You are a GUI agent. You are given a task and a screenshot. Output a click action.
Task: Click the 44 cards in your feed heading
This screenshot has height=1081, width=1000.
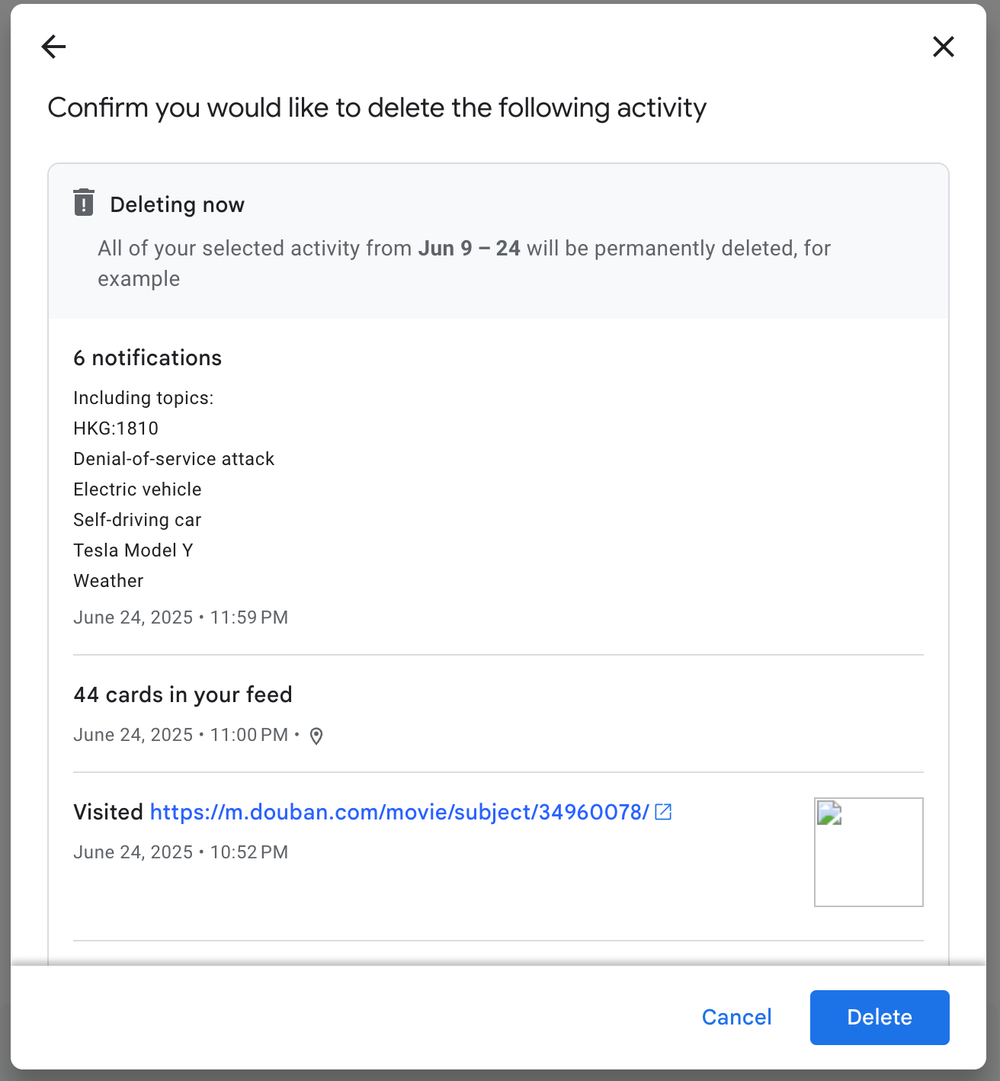182,694
